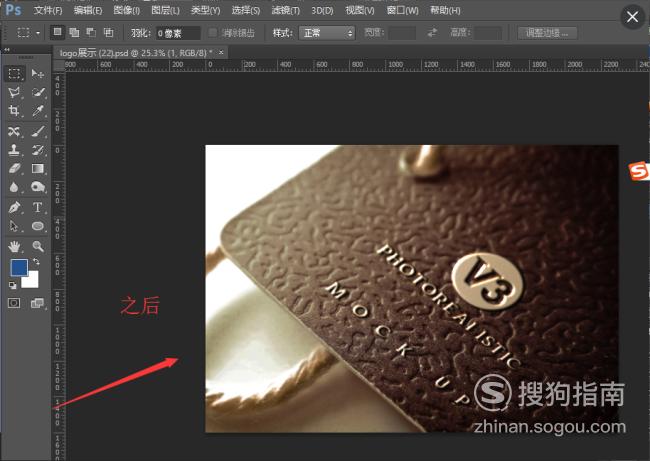The width and height of the screenshot is (650, 461).
Task: Reset to default foreground/background colors
Action: 12,285
